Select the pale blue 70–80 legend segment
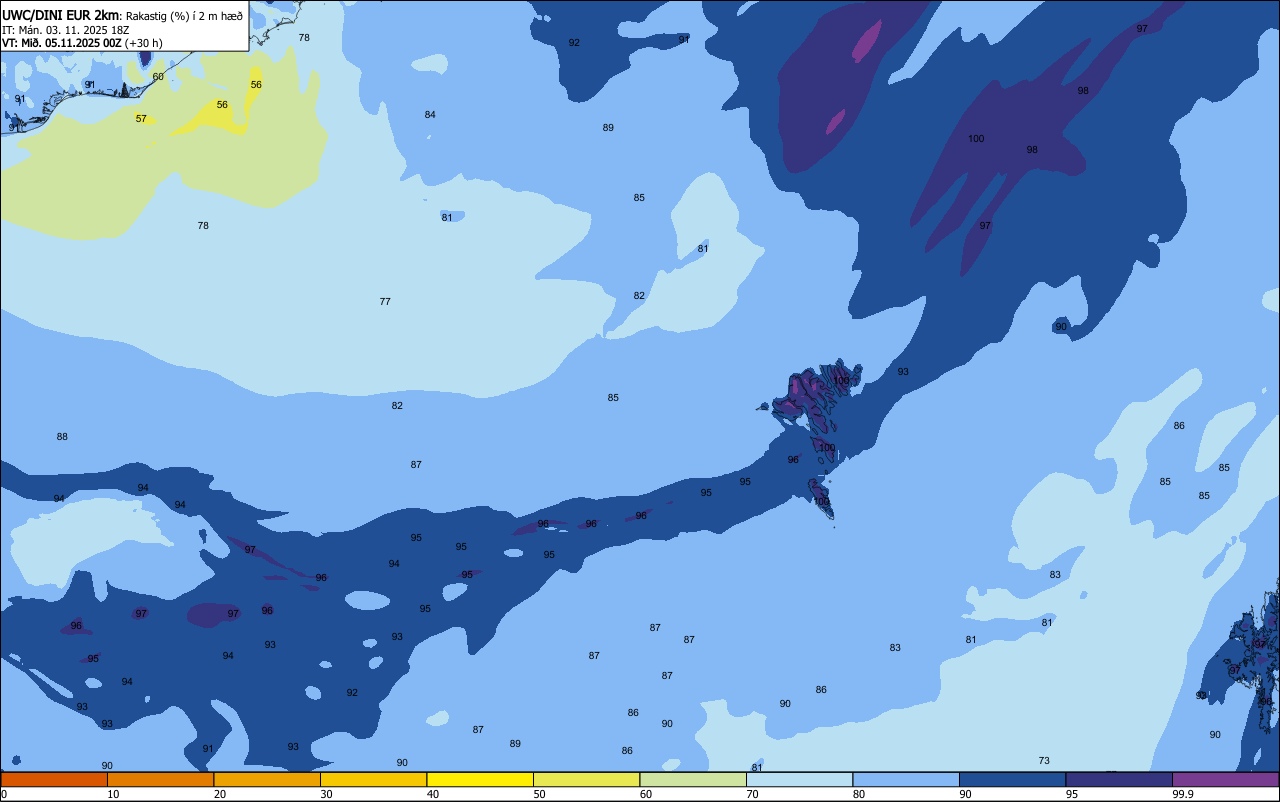The height and width of the screenshot is (802, 1280). [799, 779]
